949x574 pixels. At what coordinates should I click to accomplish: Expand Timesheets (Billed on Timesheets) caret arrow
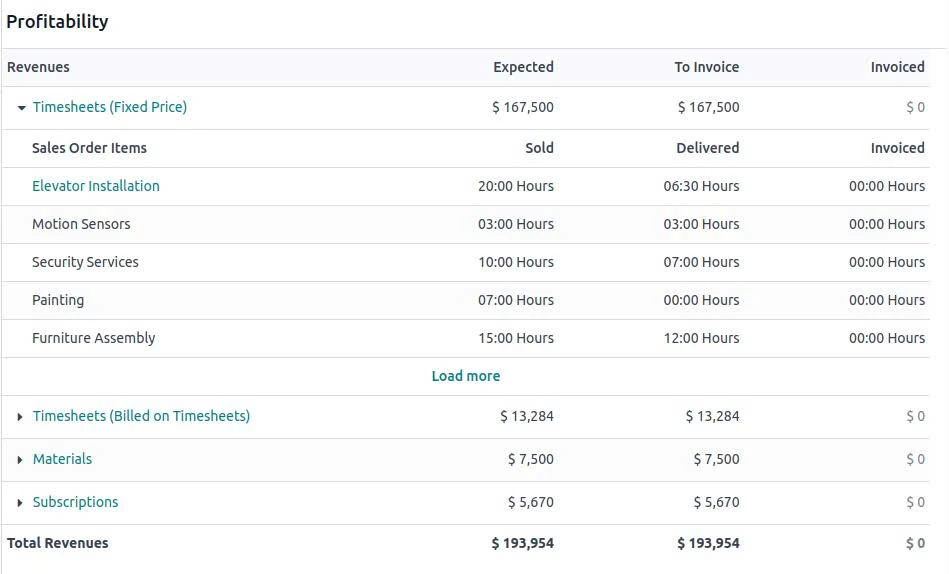20,417
